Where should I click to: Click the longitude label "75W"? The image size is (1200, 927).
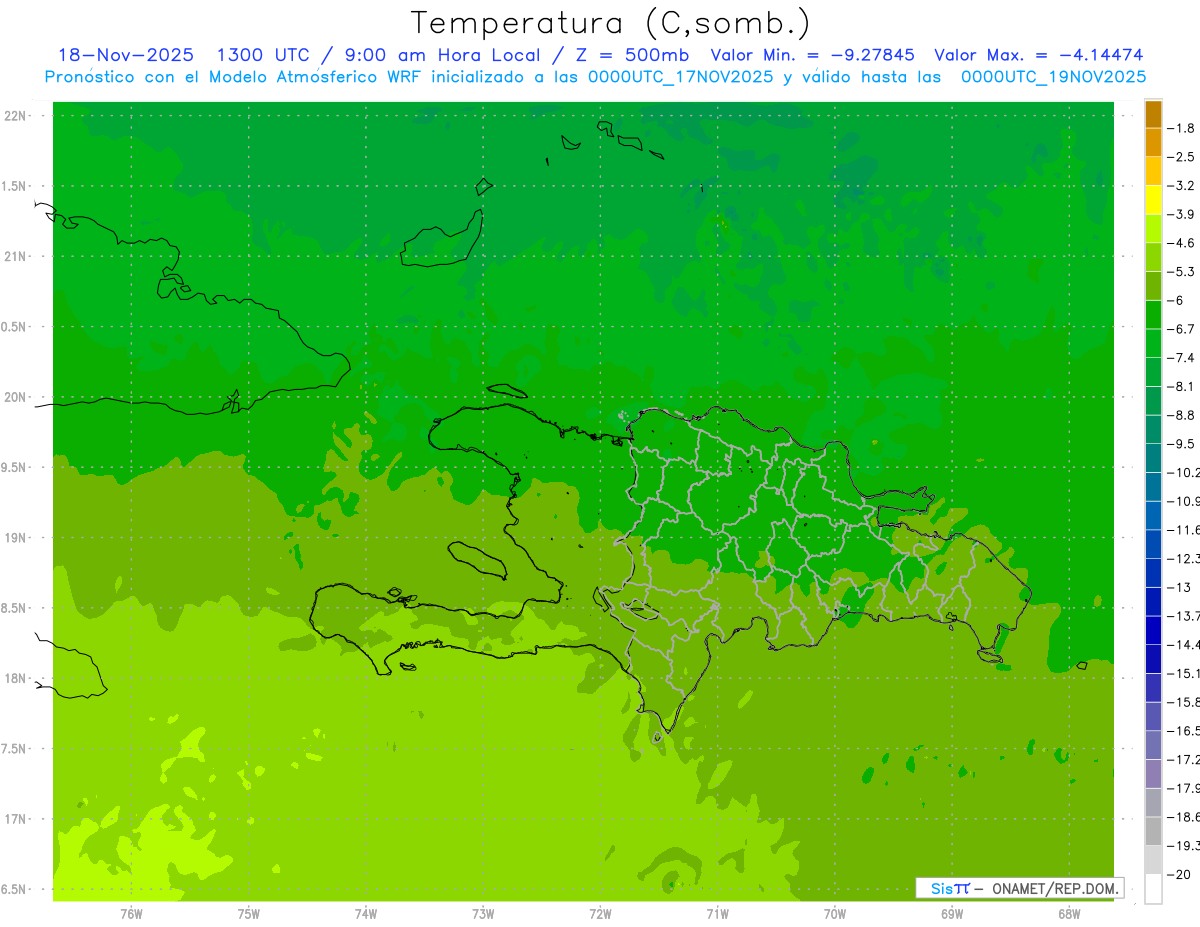coord(249,914)
